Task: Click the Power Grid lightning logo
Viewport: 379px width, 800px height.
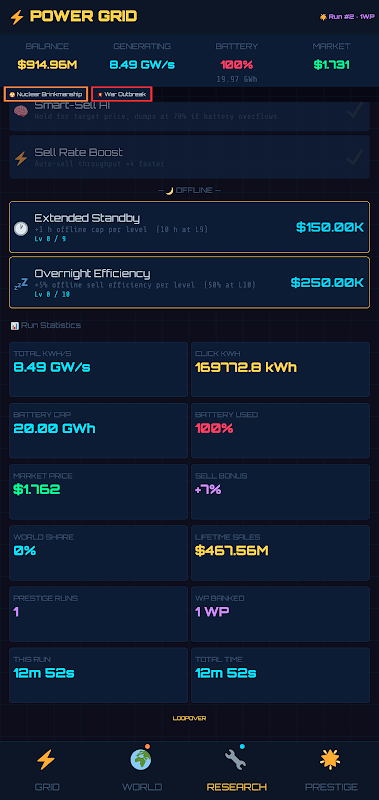Action: coord(17,17)
